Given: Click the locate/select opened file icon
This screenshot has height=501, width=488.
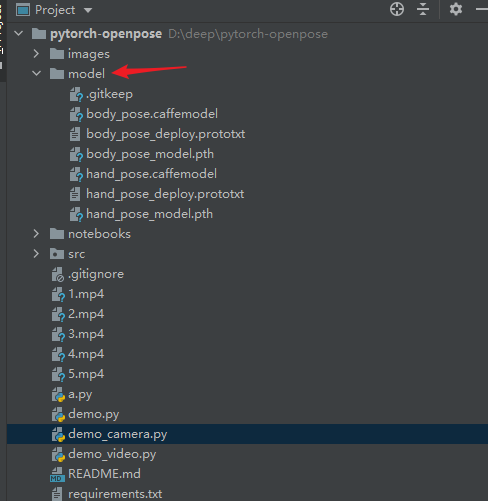Looking at the screenshot, I should click(397, 9).
